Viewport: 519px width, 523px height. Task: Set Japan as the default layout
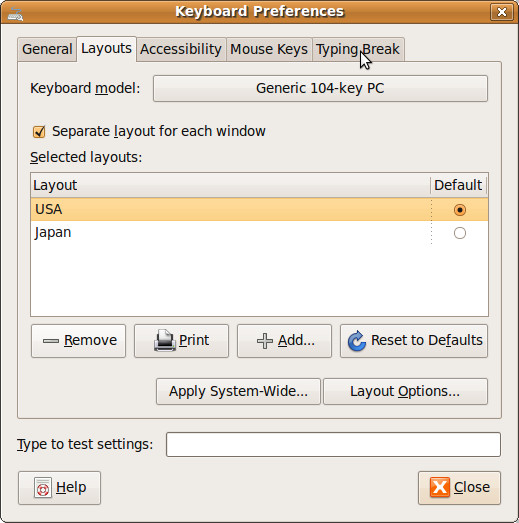click(x=460, y=233)
